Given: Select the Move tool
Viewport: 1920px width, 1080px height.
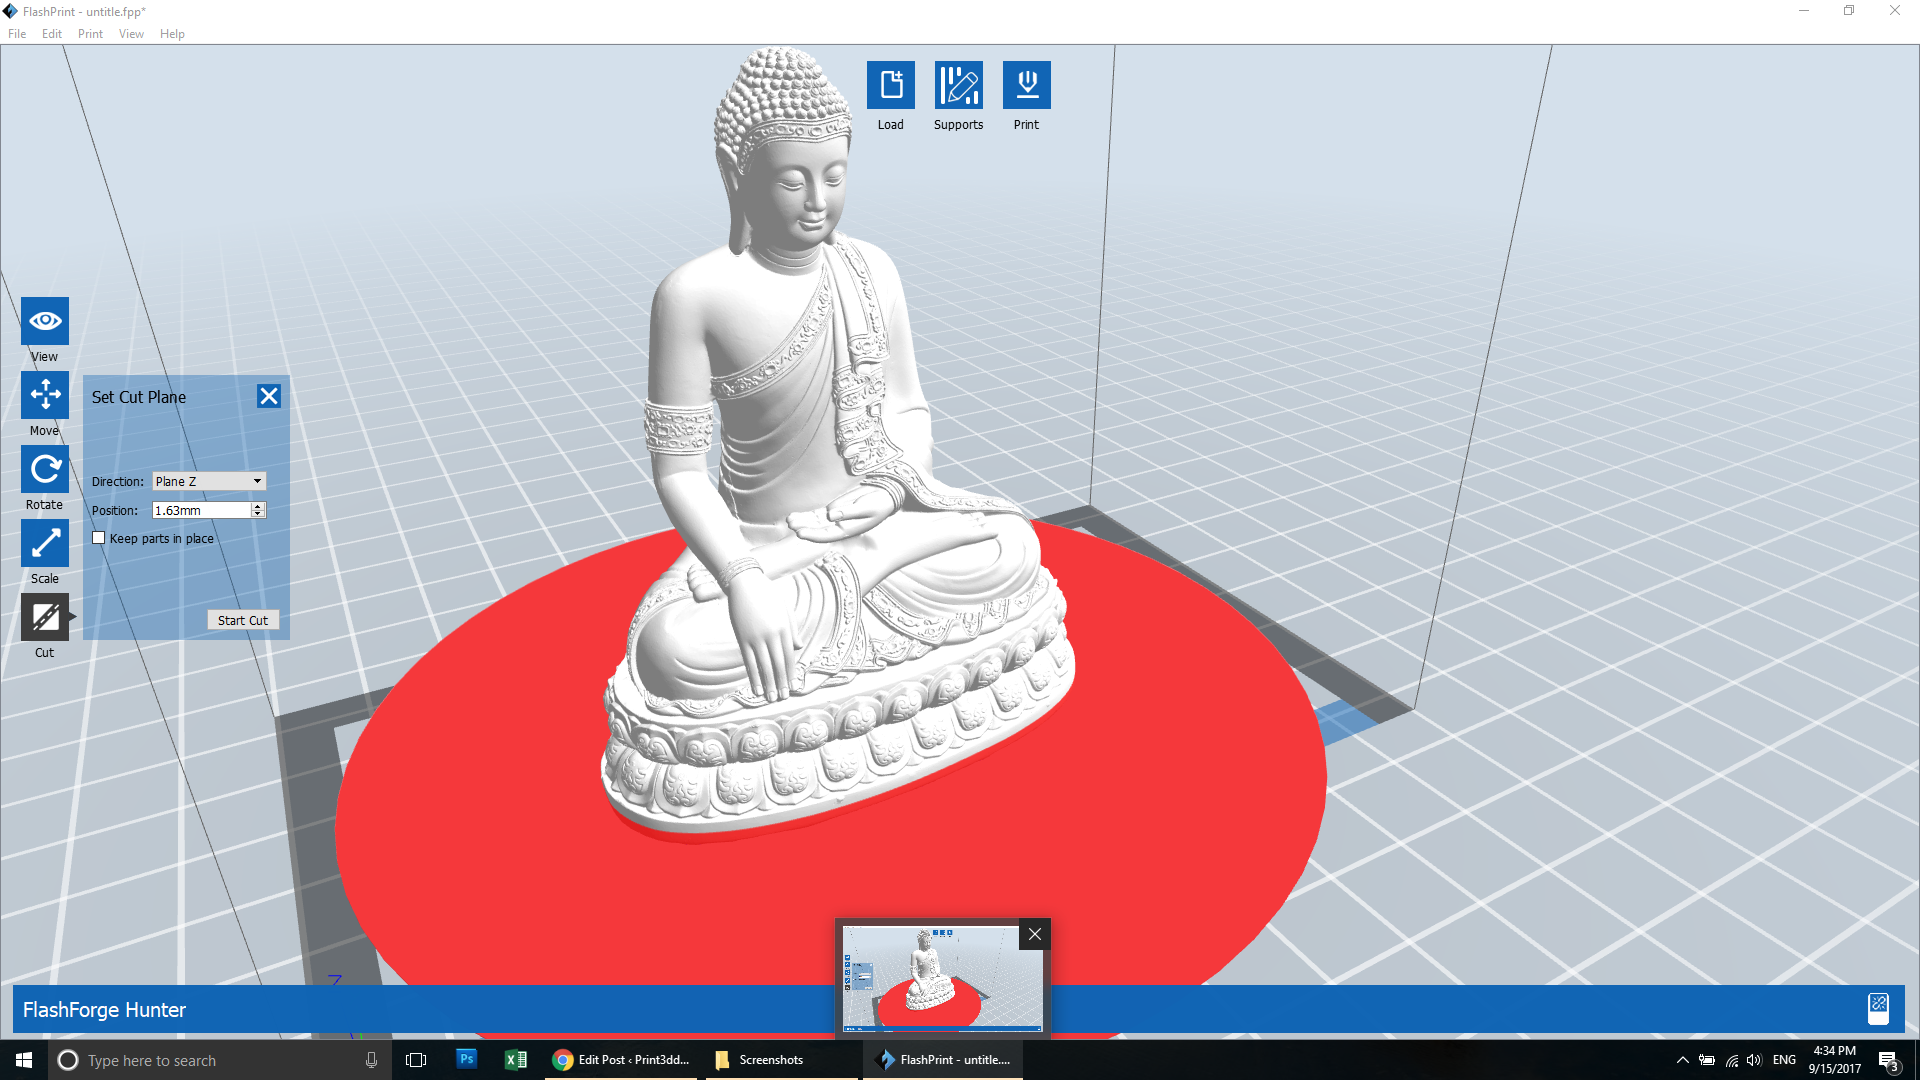Looking at the screenshot, I should (x=45, y=395).
